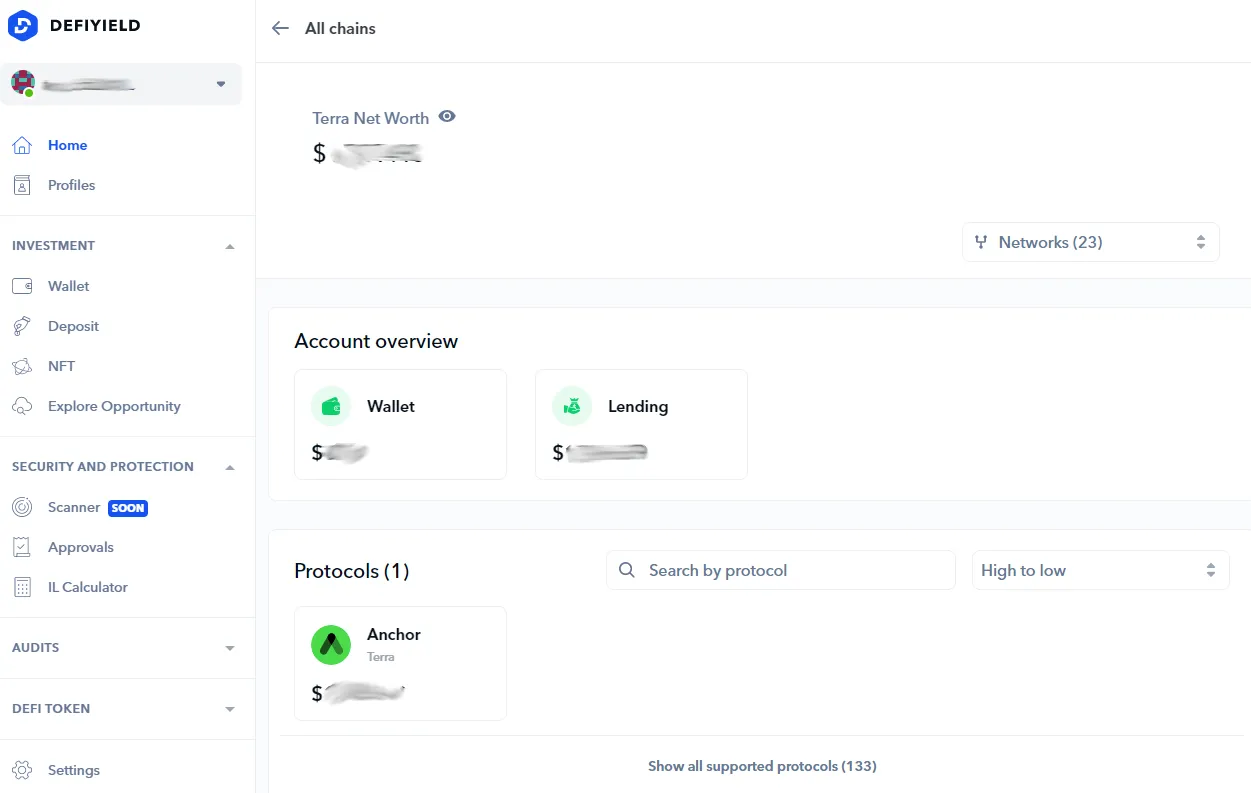Click the All chains back link
The height and width of the screenshot is (793, 1251).
pos(340,28)
